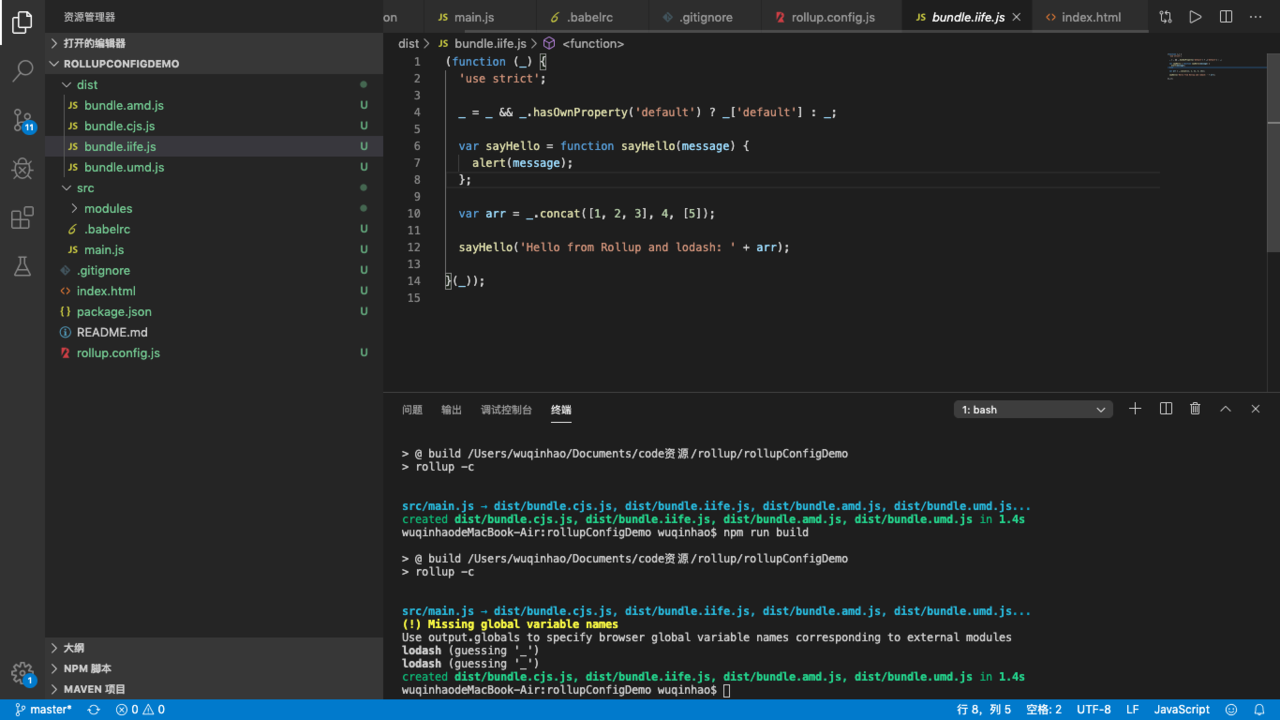Close the terminal panel
Viewport: 1280px width, 720px height.
pos(1256,409)
